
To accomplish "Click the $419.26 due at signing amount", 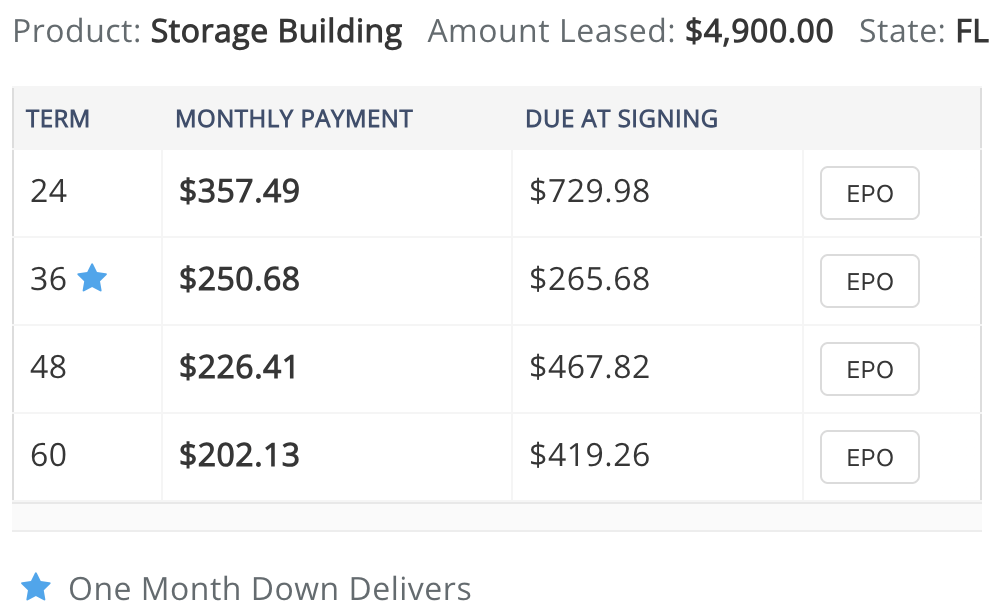I will [x=589, y=455].
